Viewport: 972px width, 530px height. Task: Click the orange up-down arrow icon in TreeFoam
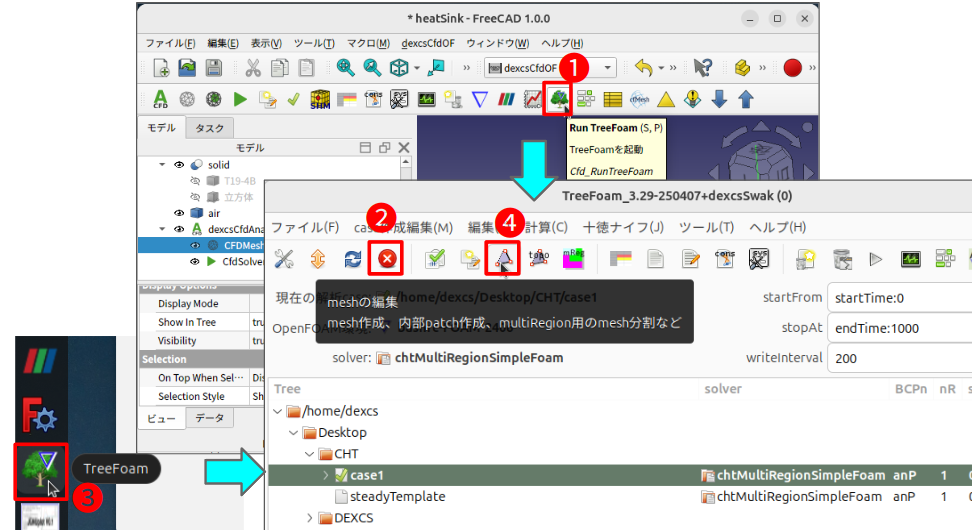pos(318,258)
